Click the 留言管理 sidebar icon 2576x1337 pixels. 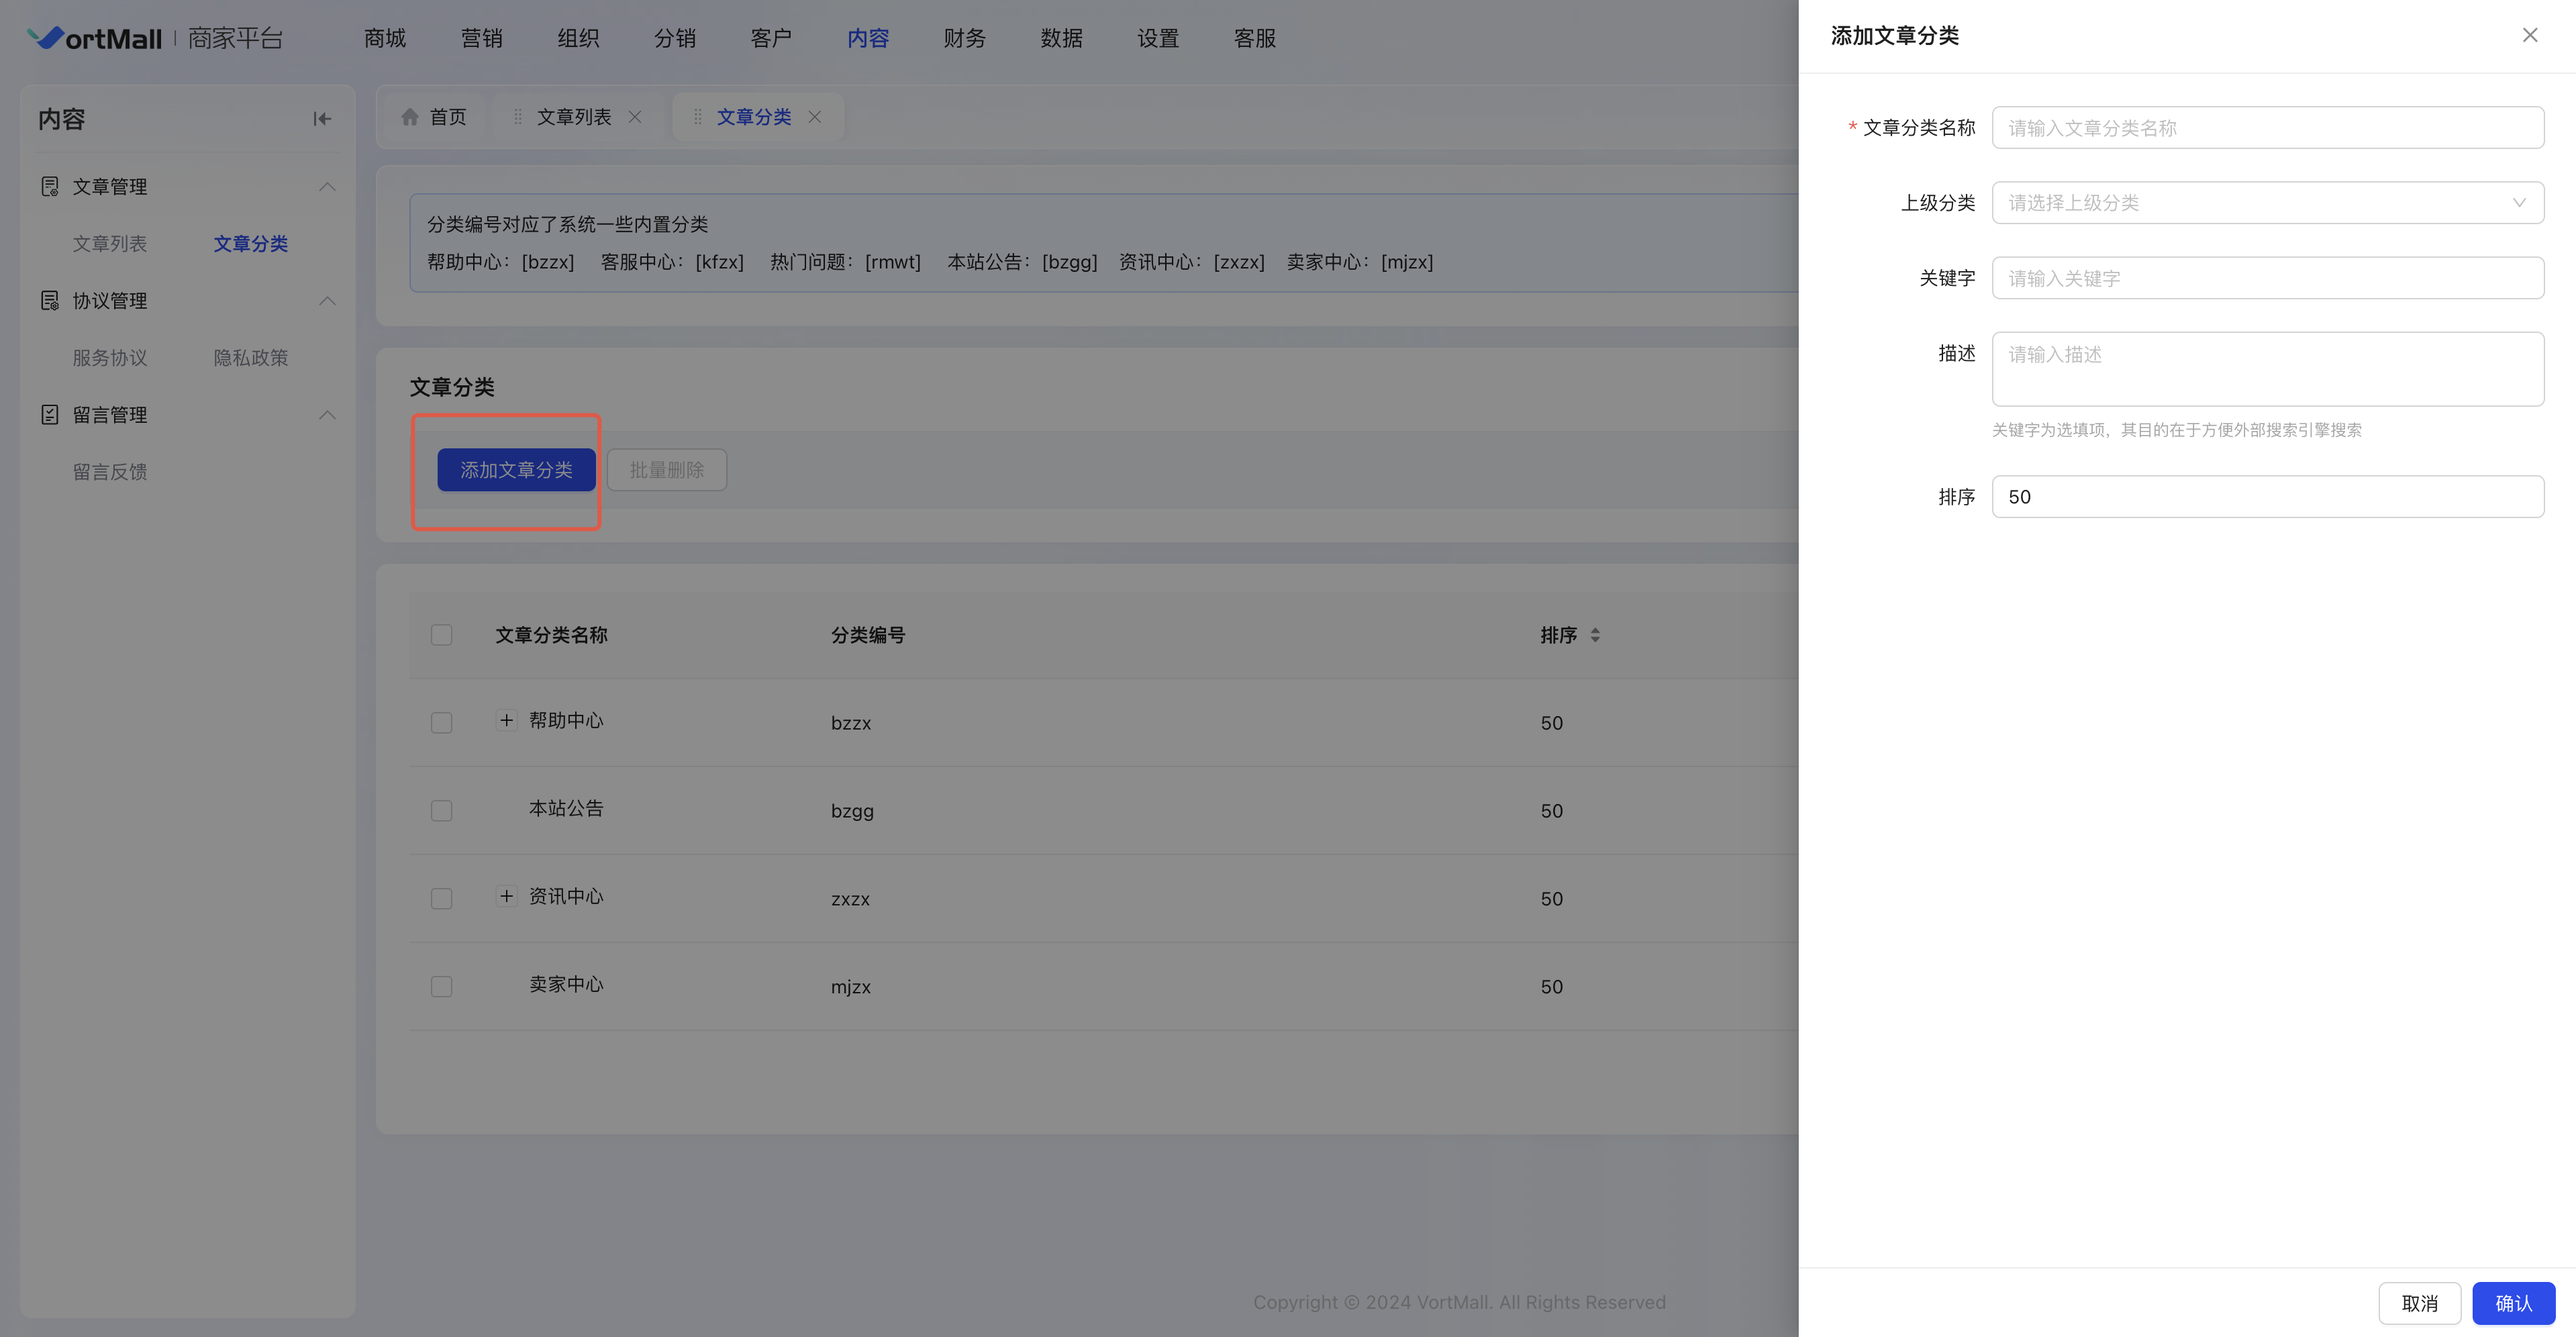(x=49, y=415)
